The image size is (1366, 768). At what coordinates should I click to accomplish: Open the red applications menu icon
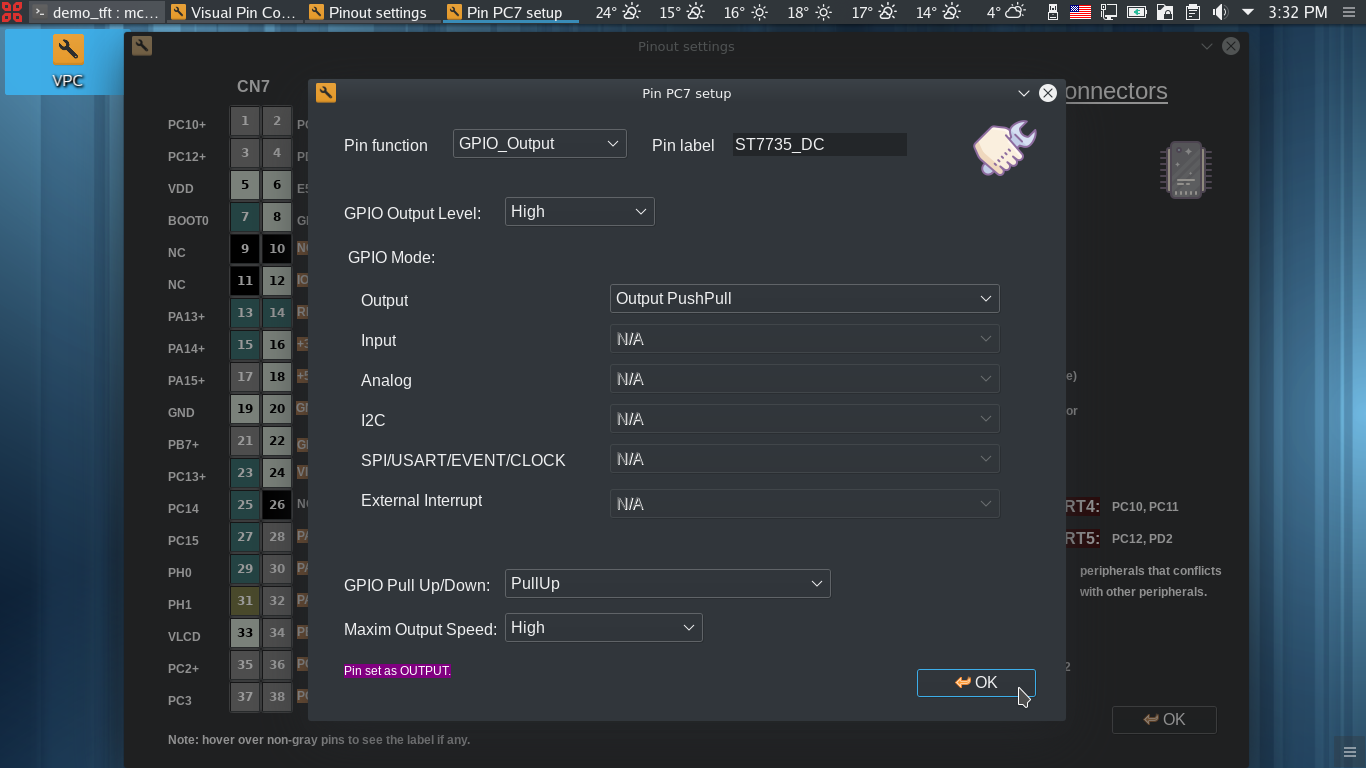pos(12,12)
